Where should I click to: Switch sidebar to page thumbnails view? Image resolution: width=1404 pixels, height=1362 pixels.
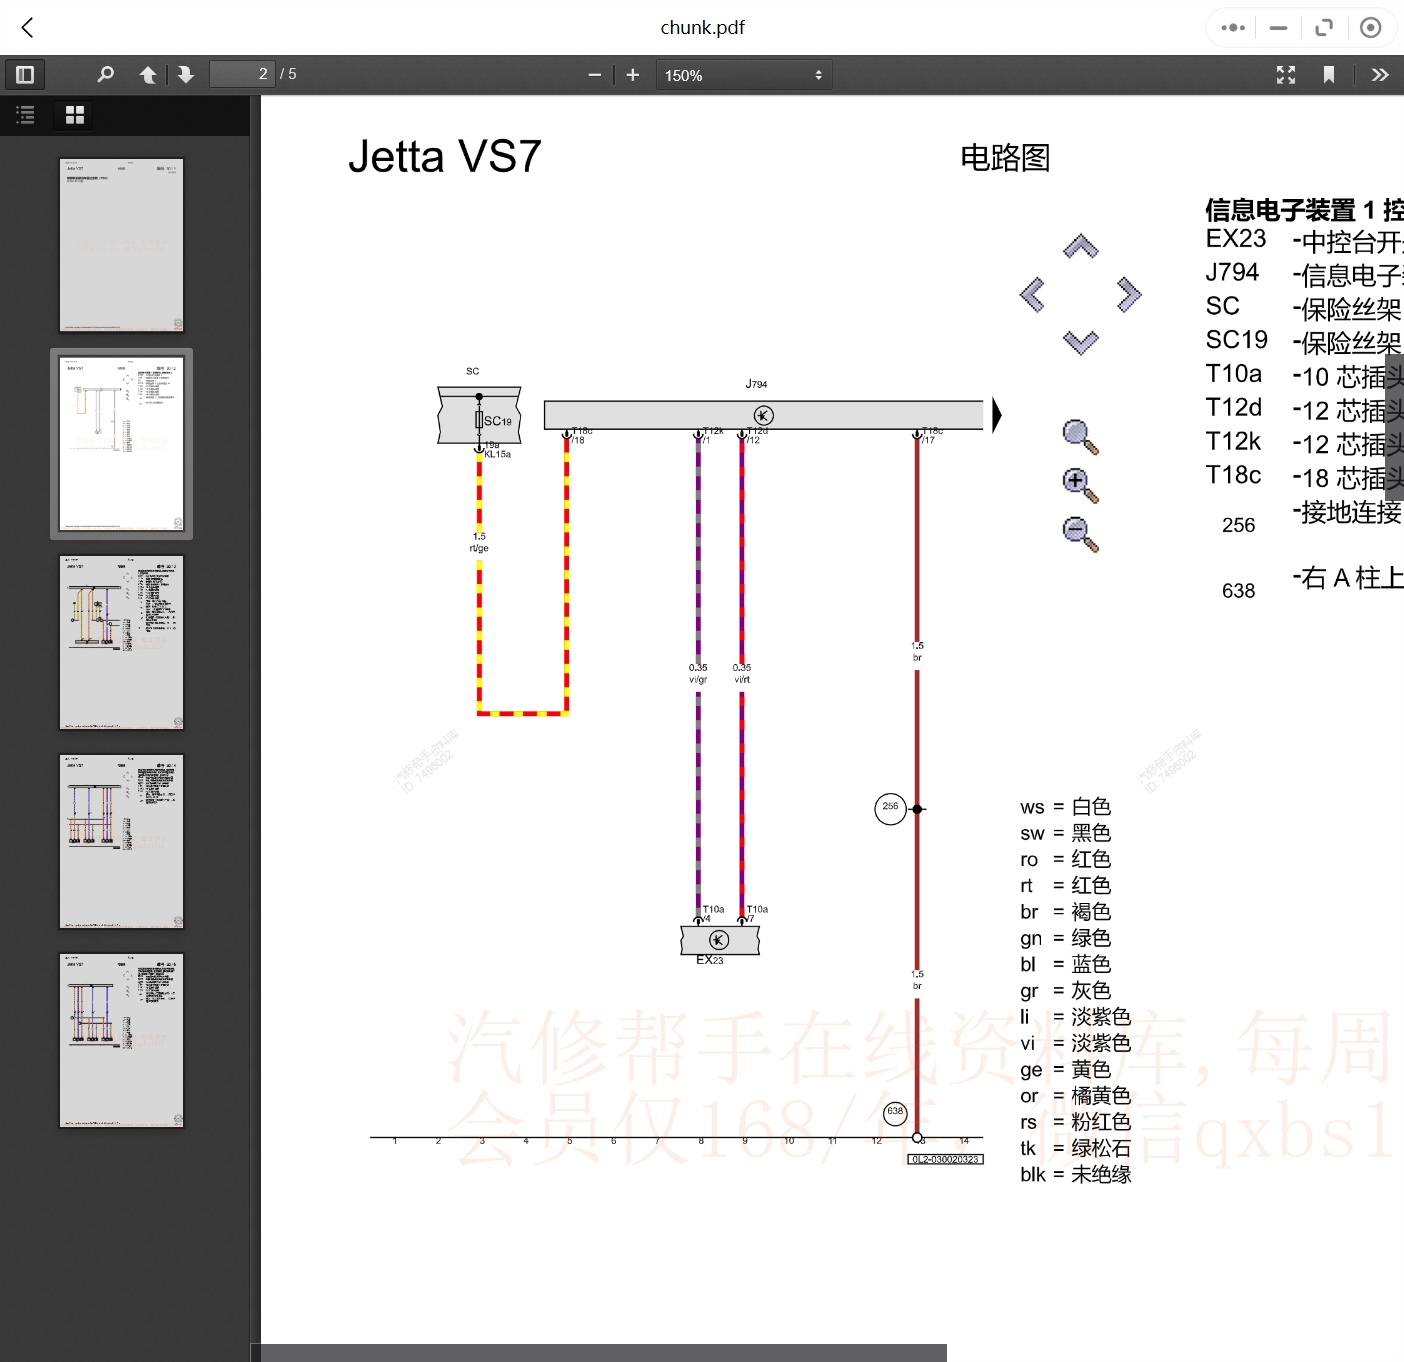[x=73, y=115]
